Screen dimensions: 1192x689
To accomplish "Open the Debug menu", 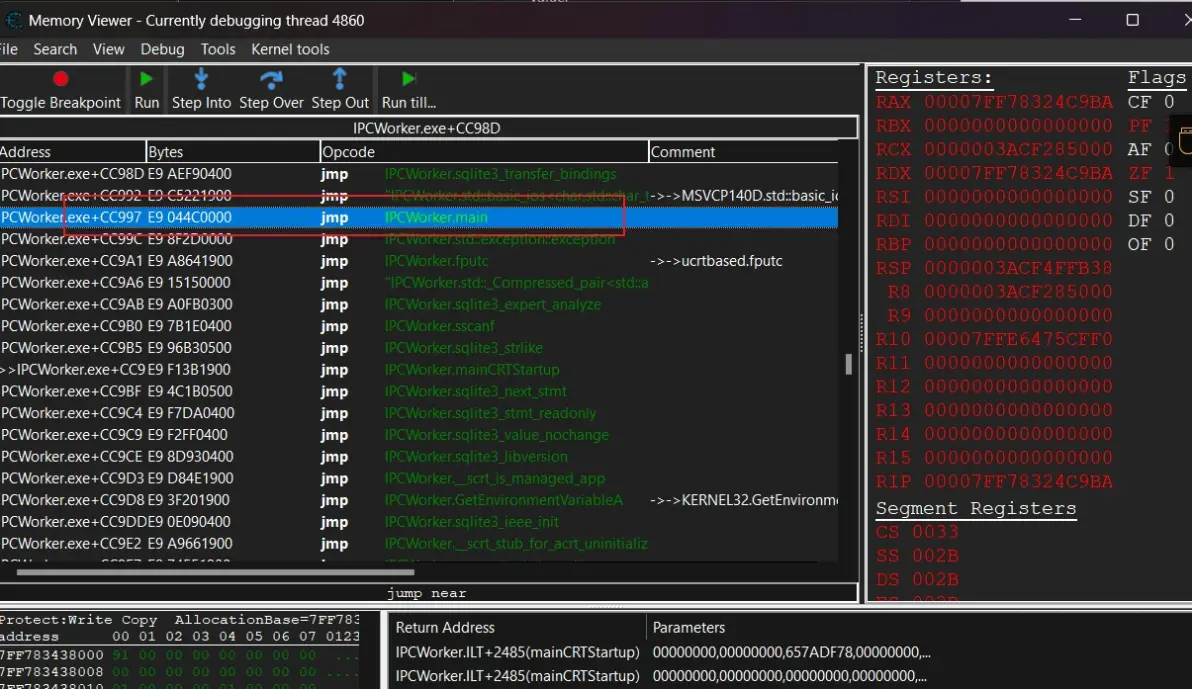I will click(x=163, y=49).
